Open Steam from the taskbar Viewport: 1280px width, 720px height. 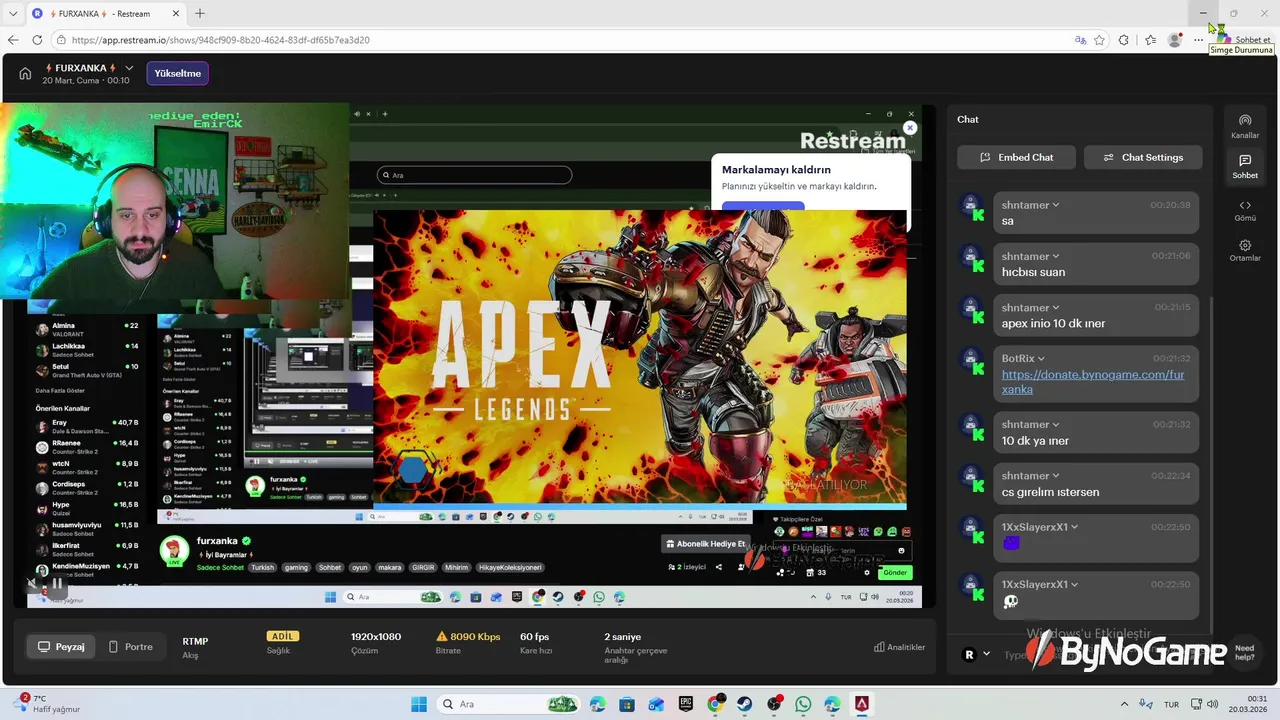click(745, 704)
